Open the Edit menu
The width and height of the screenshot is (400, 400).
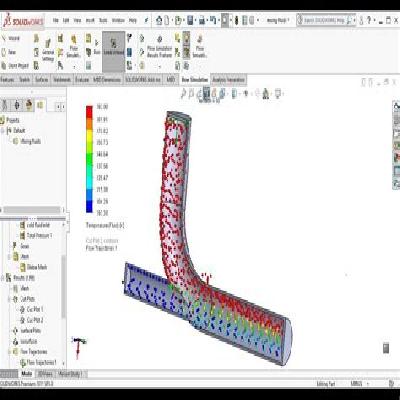(x=66, y=21)
